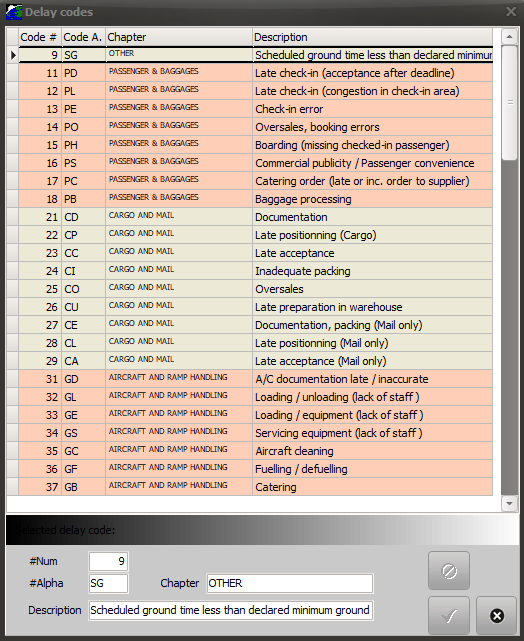The height and width of the screenshot is (641, 524).
Task: Sort by the Code # column header
Action: coord(40,37)
